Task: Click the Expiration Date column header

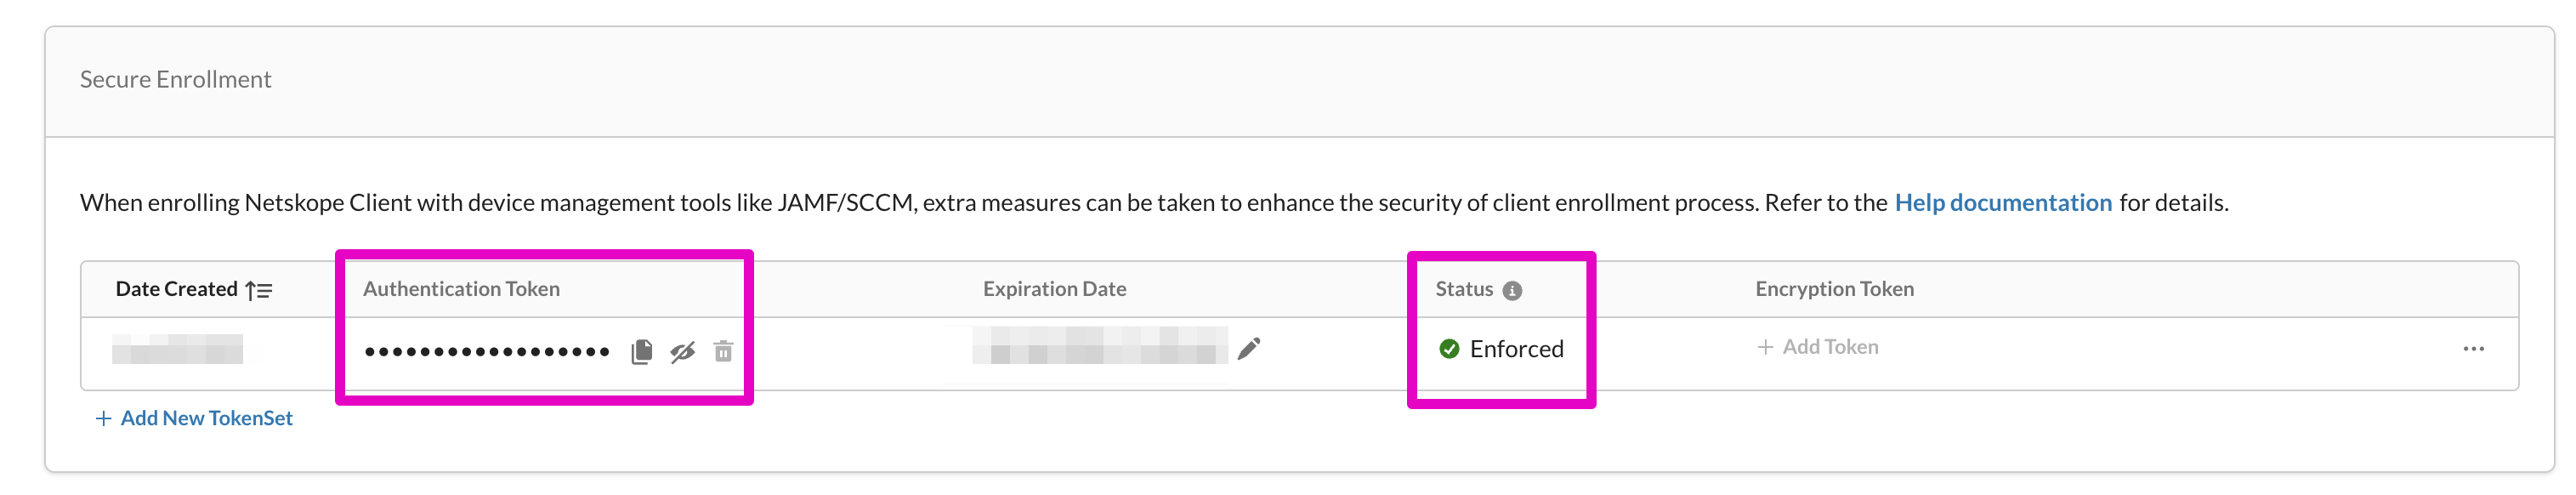Action: [x=1054, y=289]
